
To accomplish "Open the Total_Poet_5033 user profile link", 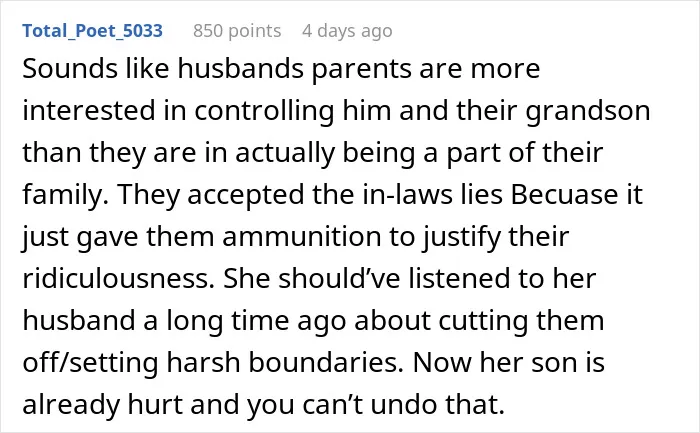I will click(92, 31).
